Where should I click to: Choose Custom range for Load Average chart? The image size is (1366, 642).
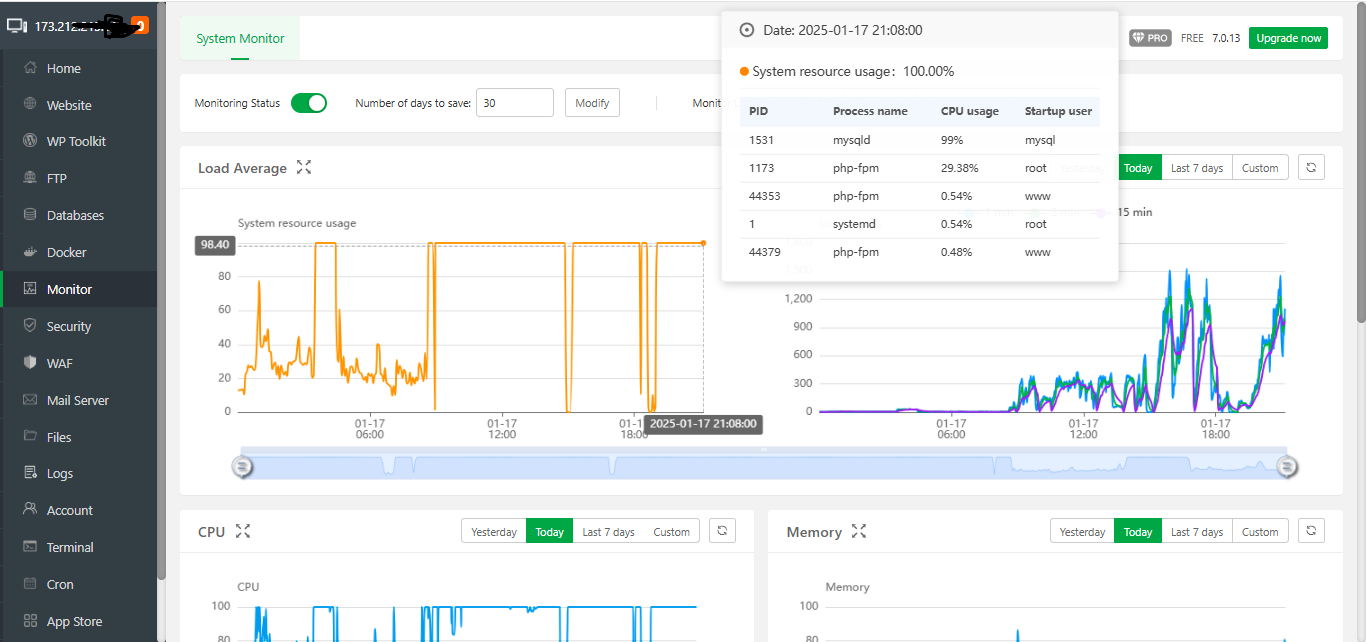point(1260,168)
